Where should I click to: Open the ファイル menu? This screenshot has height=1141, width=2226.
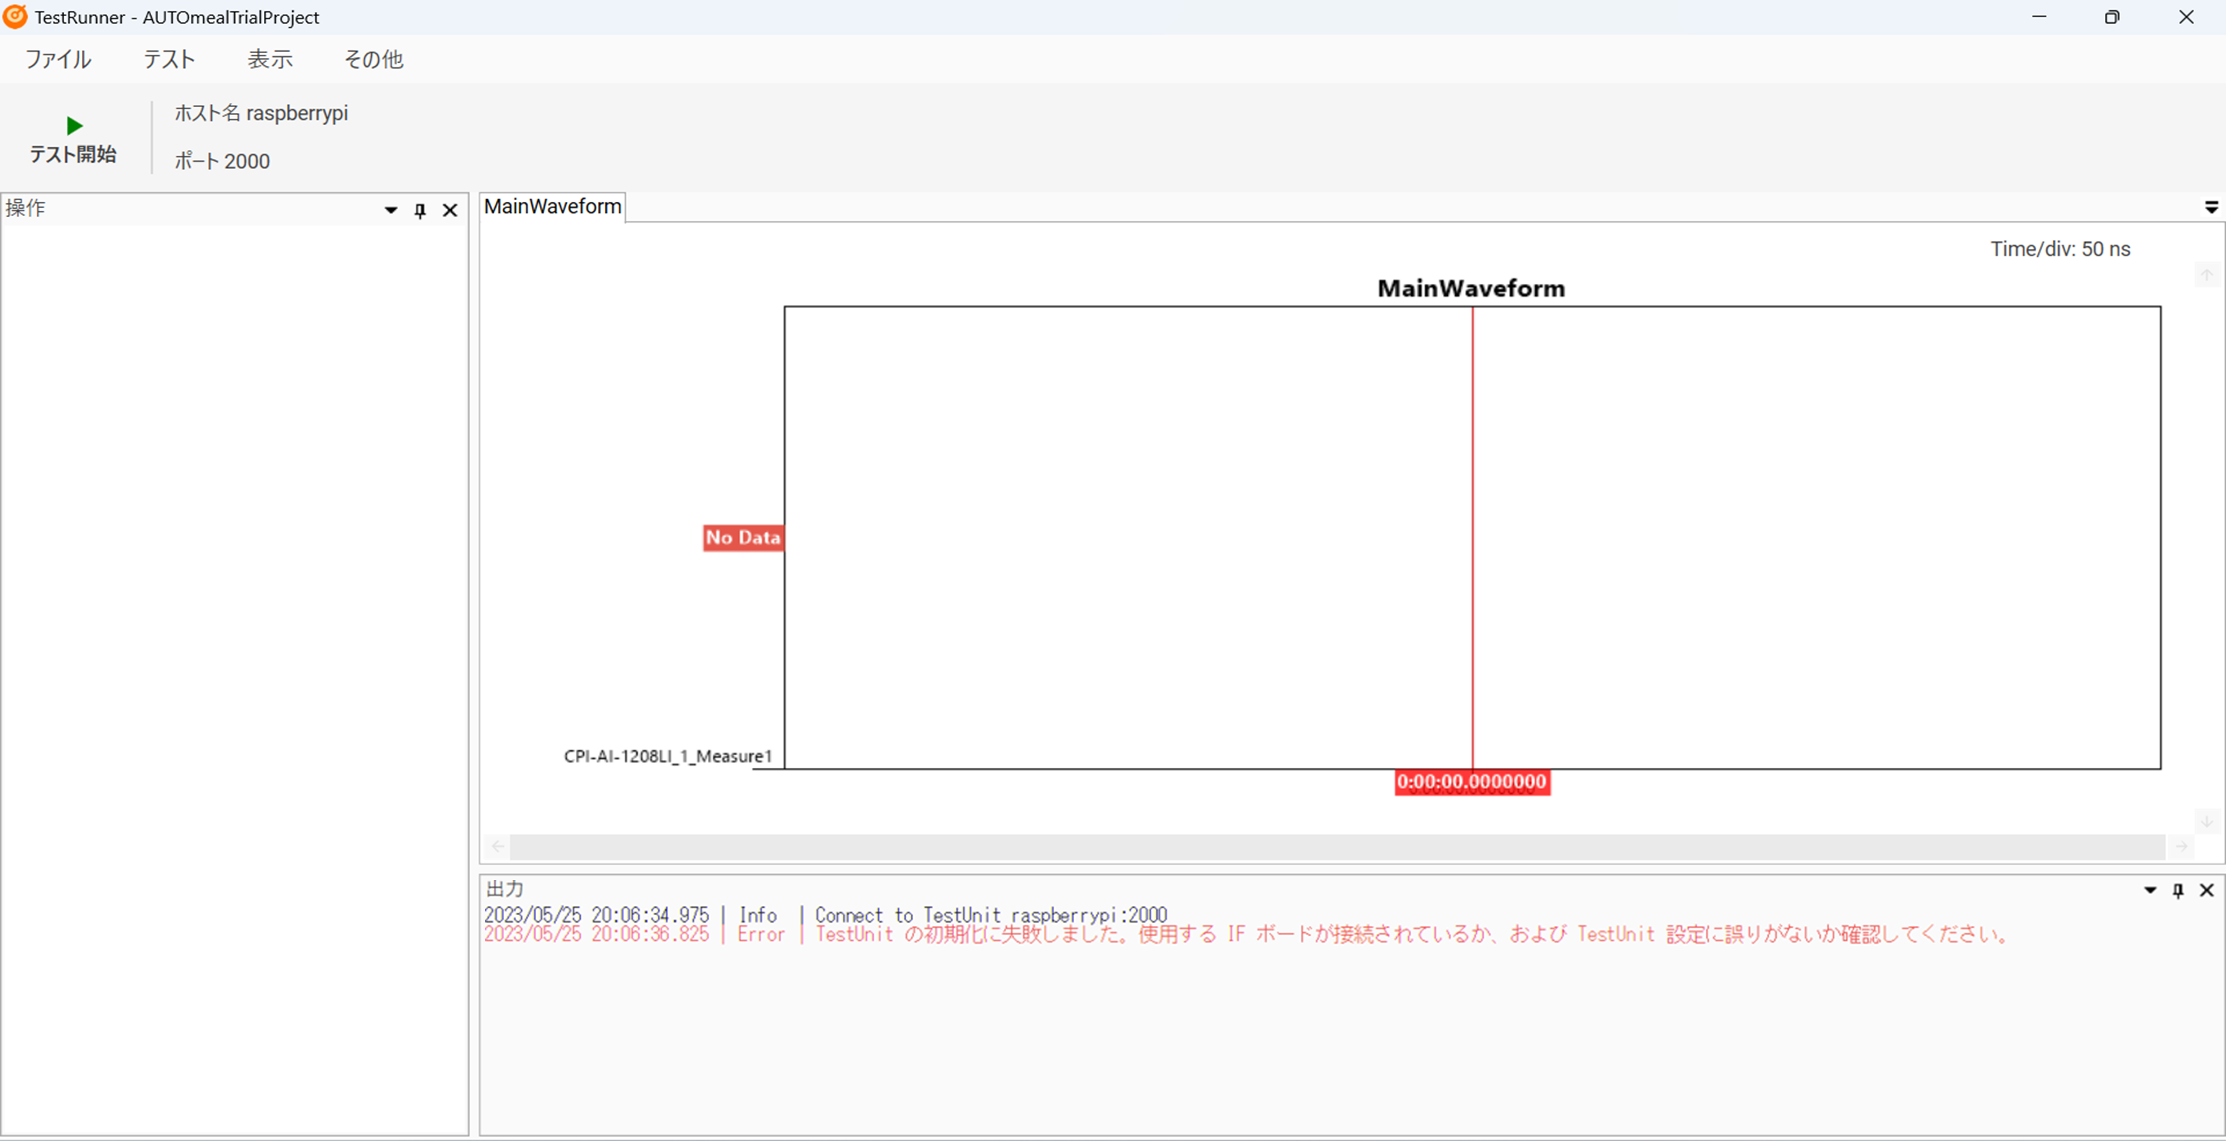point(58,59)
